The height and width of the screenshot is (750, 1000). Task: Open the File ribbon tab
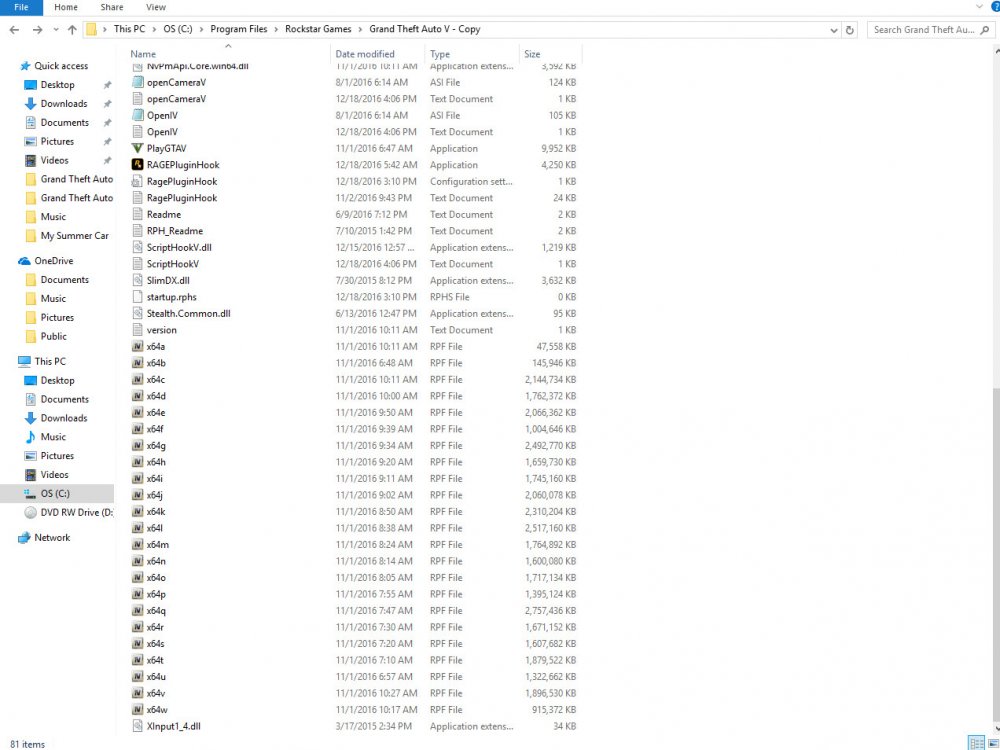(21, 7)
